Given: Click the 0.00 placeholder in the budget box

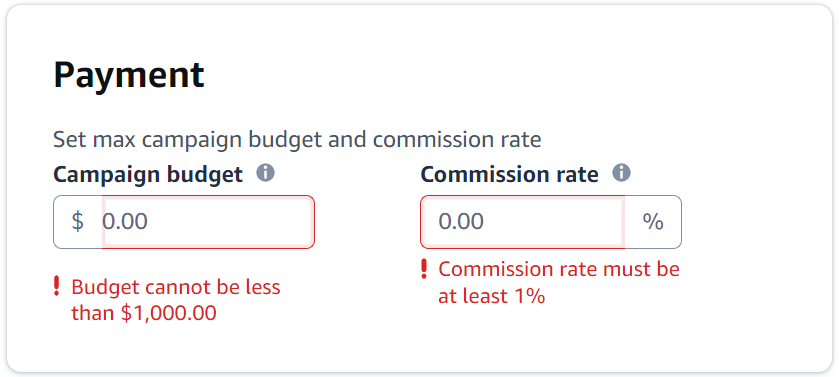Looking at the screenshot, I should pos(125,221).
